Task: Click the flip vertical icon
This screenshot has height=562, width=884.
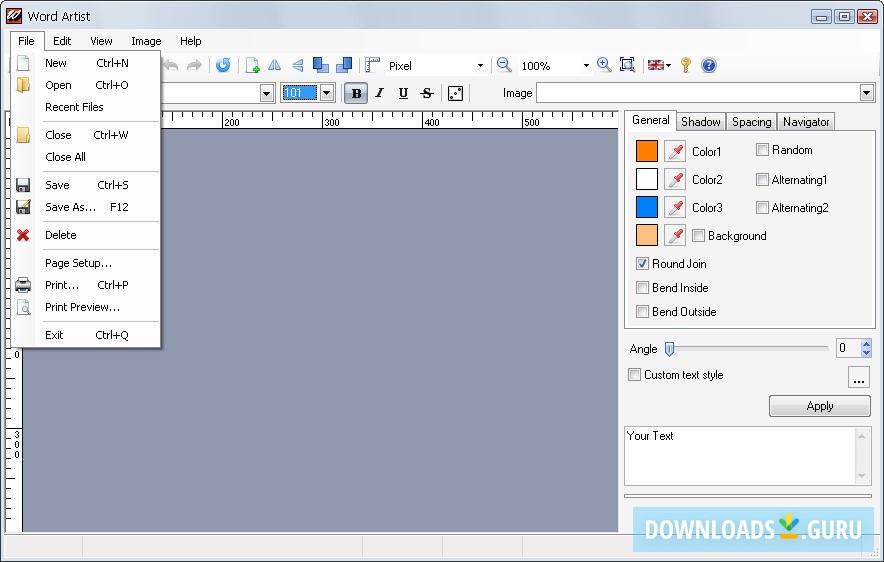Action: pos(298,65)
